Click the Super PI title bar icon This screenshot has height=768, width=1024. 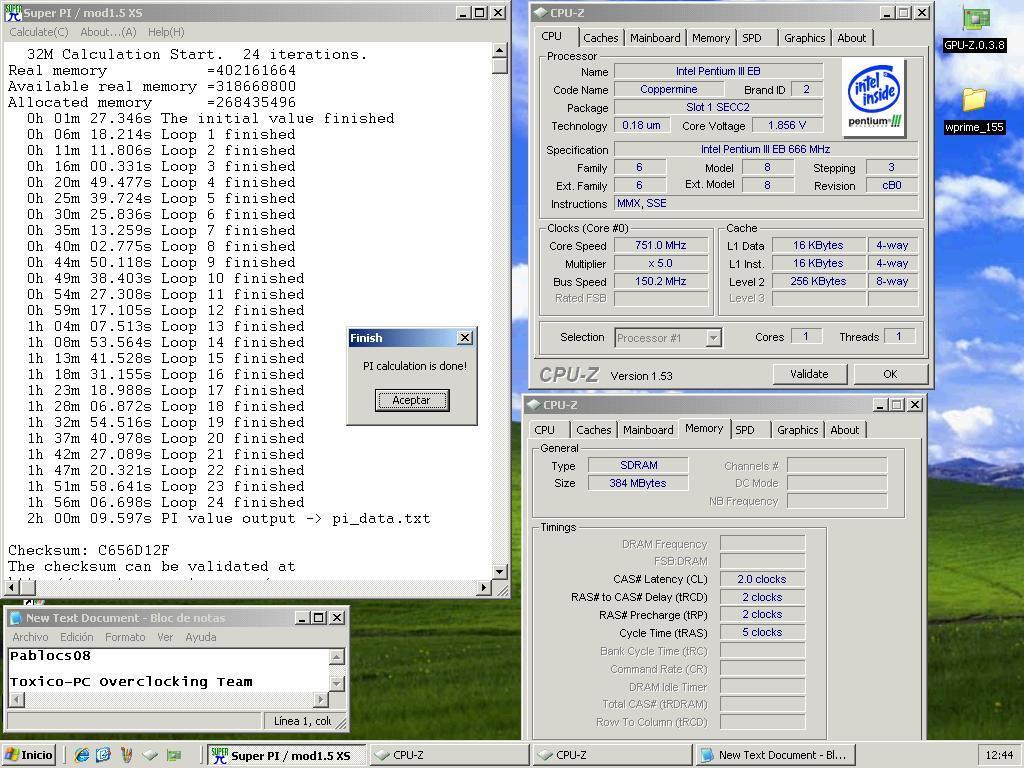click(13, 12)
